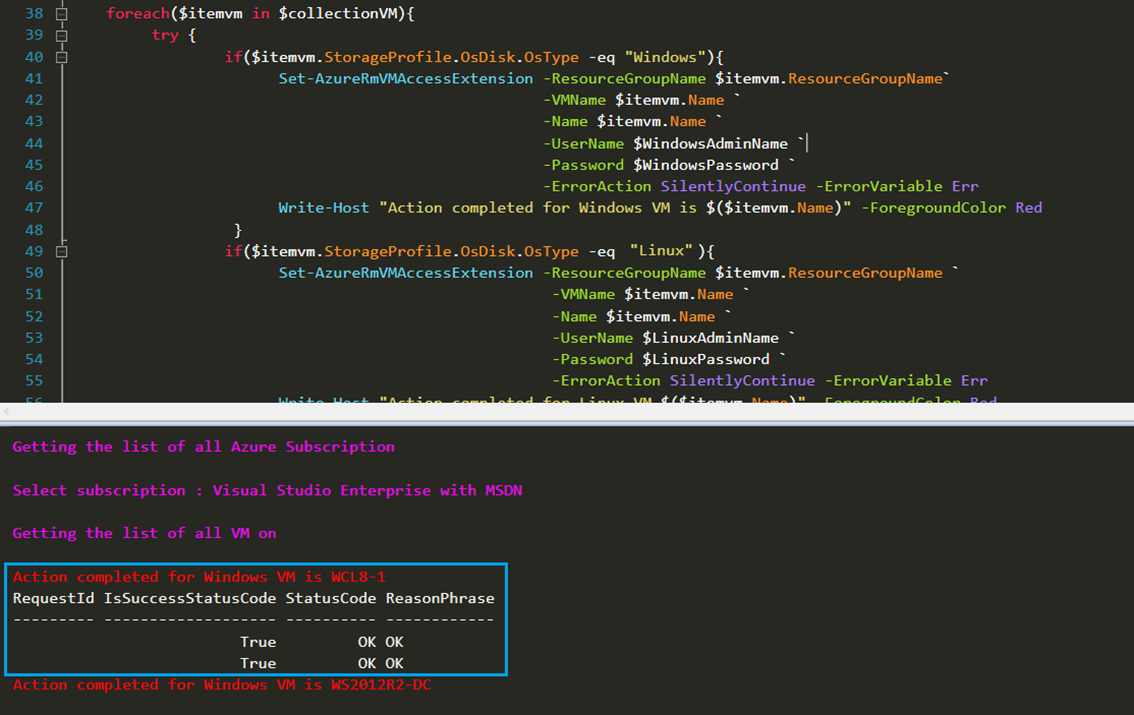Collapse the Windows if block on line 40
Viewport: 1134px width, 715px height.
click(x=61, y=57)
